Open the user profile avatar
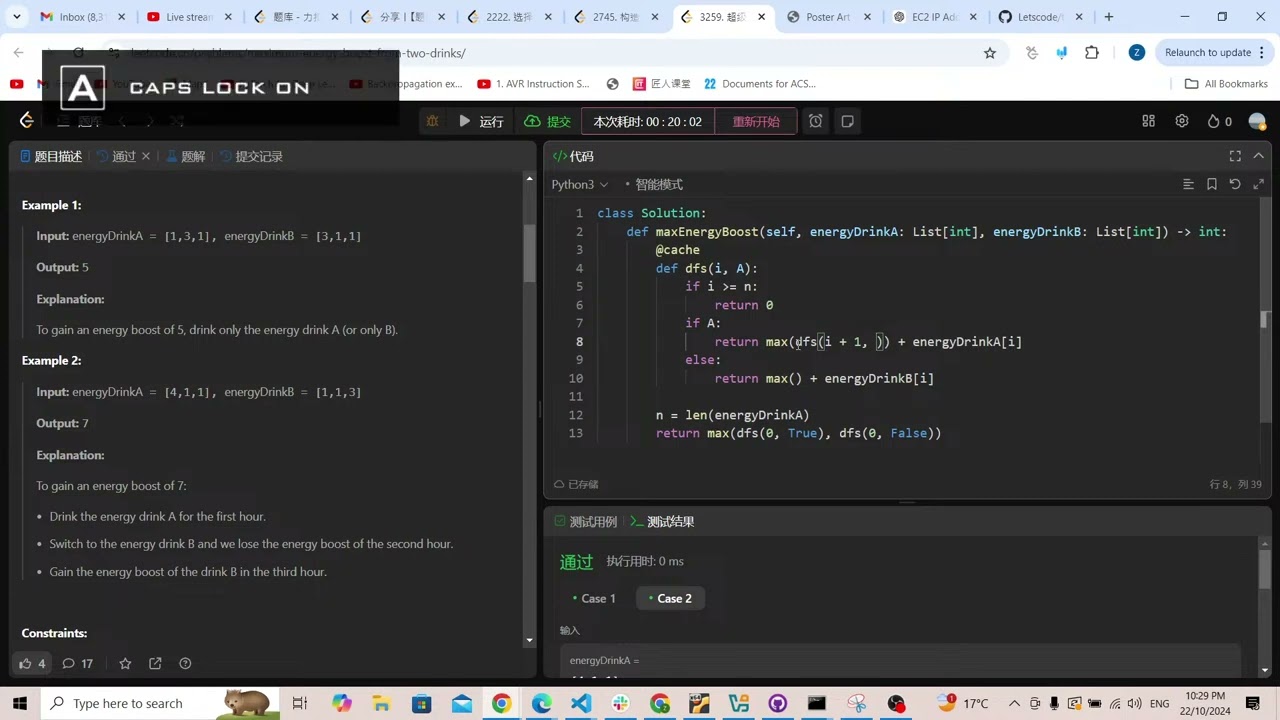Viewport: 1280px width, 720px height. (x=1257, y=121)
